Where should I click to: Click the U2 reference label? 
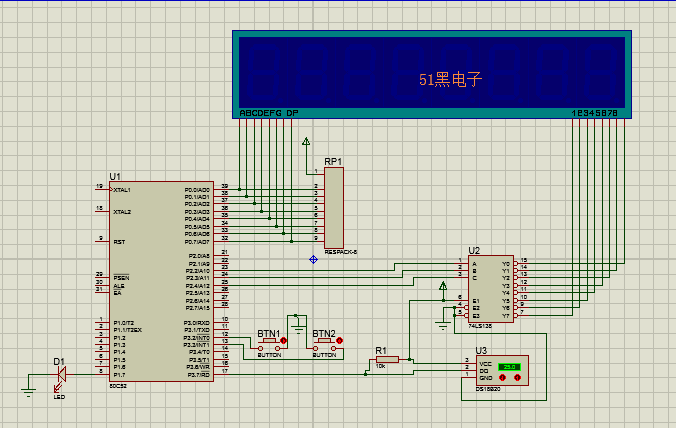click(474, 251)
